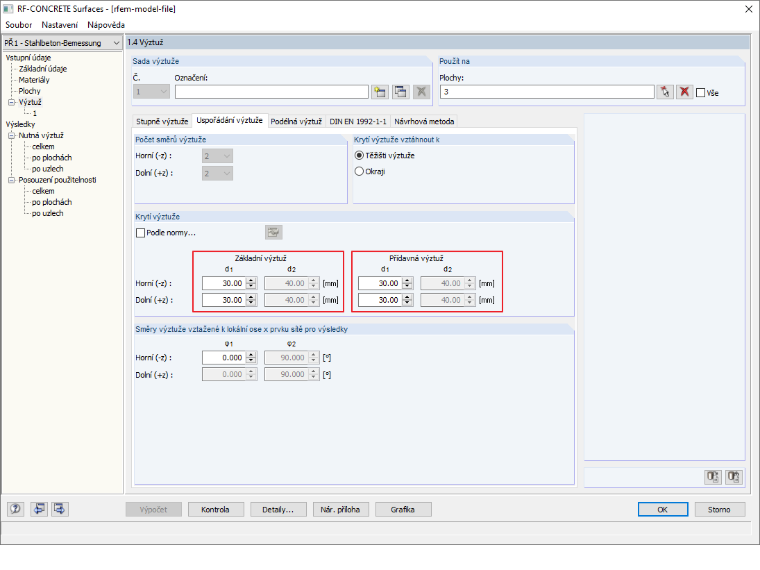Open reinforcement set number Č. dropdown
Image resolution: width=760 pixels, height=570 pixels.
pyautogui.click(x=151, y=92)
